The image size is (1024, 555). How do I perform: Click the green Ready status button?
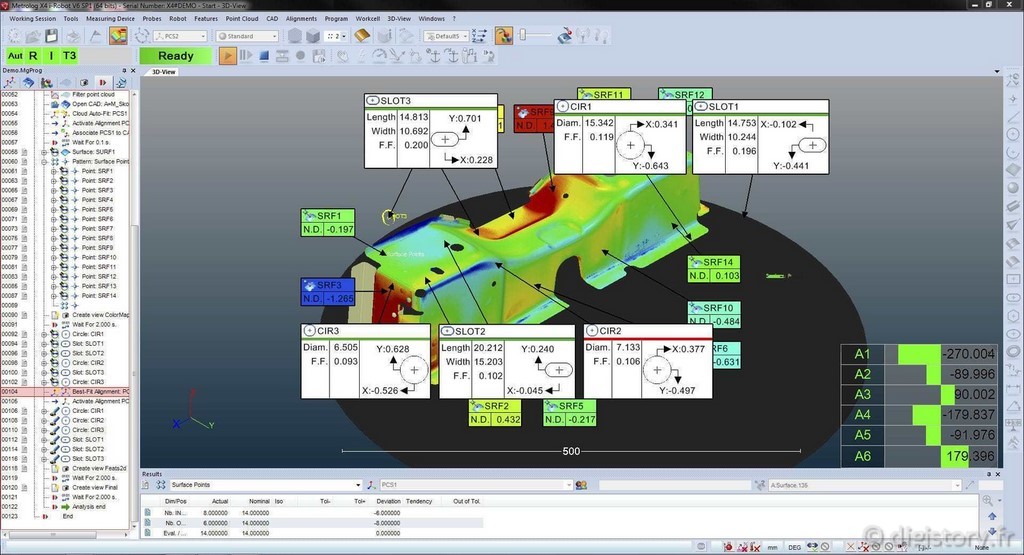click(x=176, y=56)
